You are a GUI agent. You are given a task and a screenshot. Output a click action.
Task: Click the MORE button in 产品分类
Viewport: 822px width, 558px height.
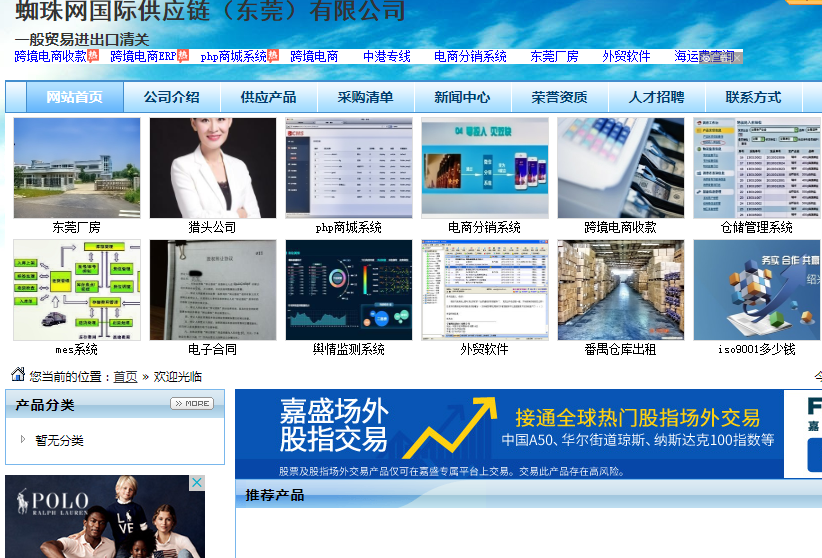coord(191,404)
